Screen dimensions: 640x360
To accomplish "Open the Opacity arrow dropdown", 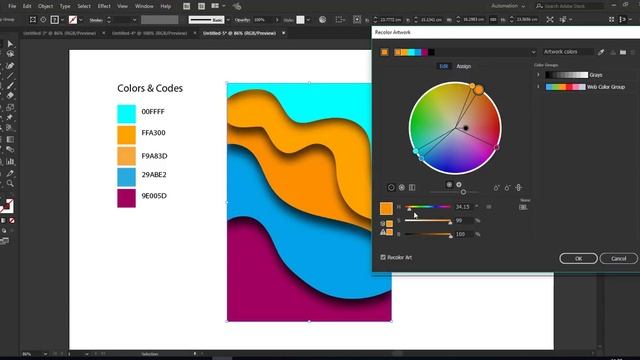I will point(277,20).
